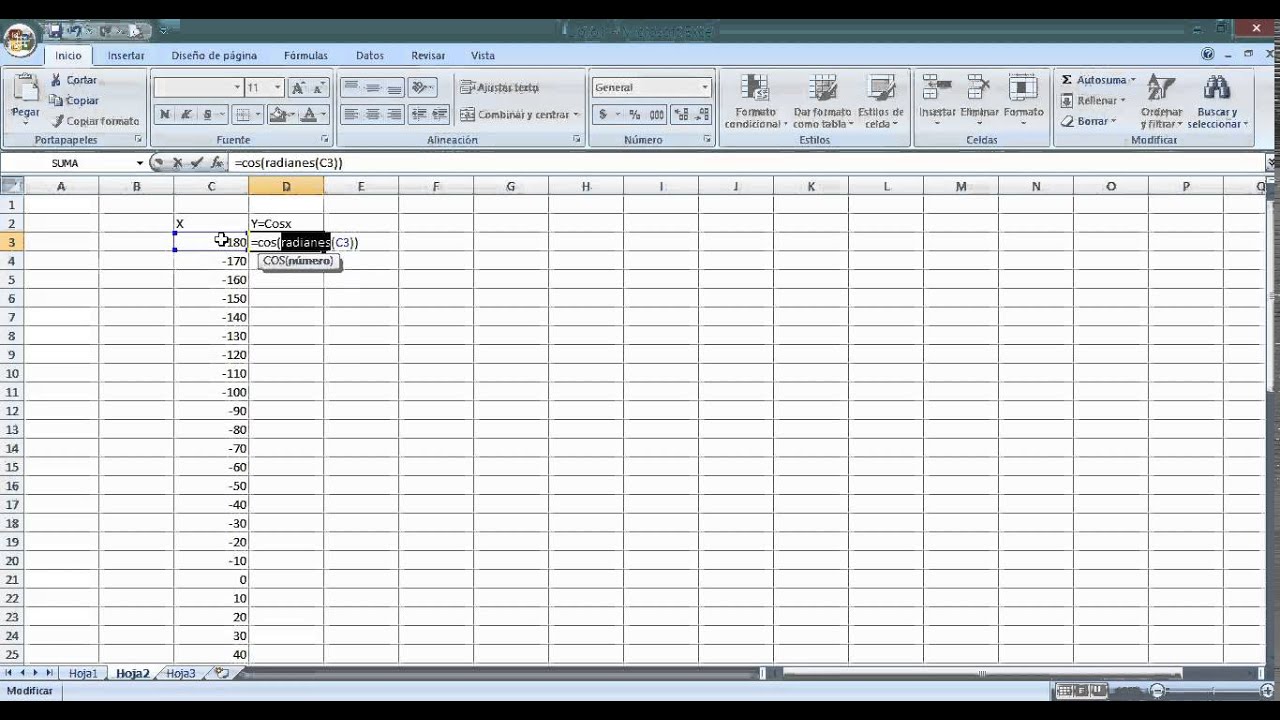Apply percent style format
The width and height of the screenshot is (1280, 720).
[634, 115]
